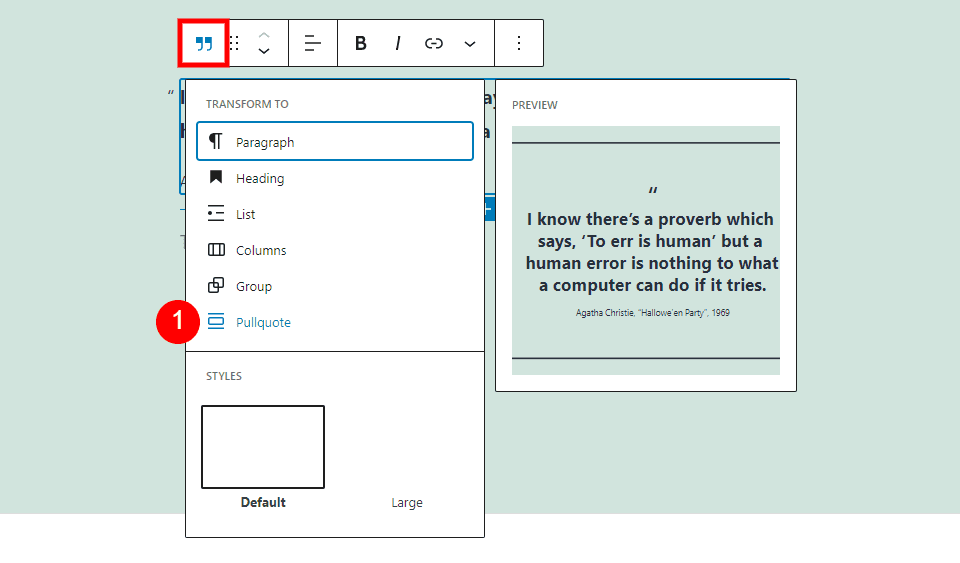Transform block to Heading
960x563 pixels.
click(260, 178)
